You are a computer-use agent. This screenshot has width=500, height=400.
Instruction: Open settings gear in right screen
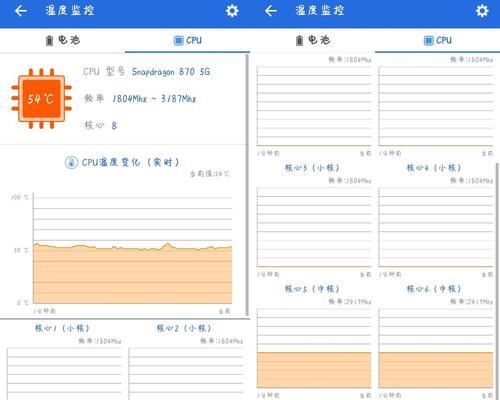coord(482,11)
